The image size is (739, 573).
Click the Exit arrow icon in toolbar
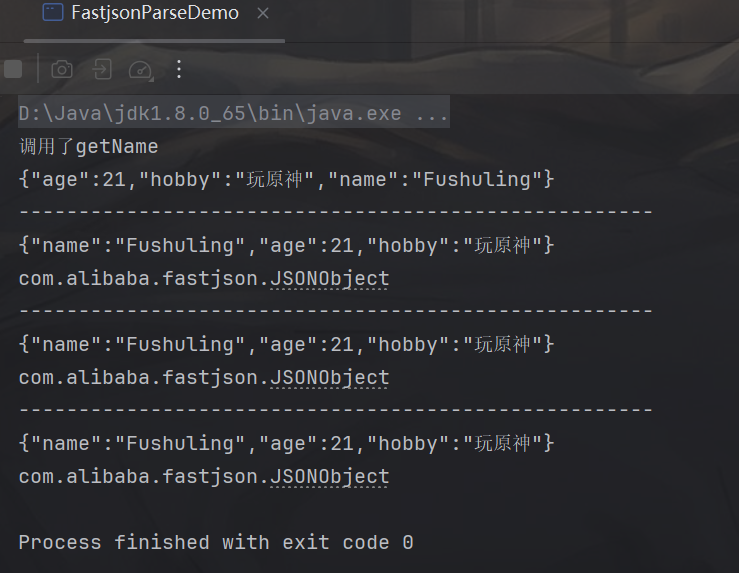pyautogui.click(x=101, y=69)
